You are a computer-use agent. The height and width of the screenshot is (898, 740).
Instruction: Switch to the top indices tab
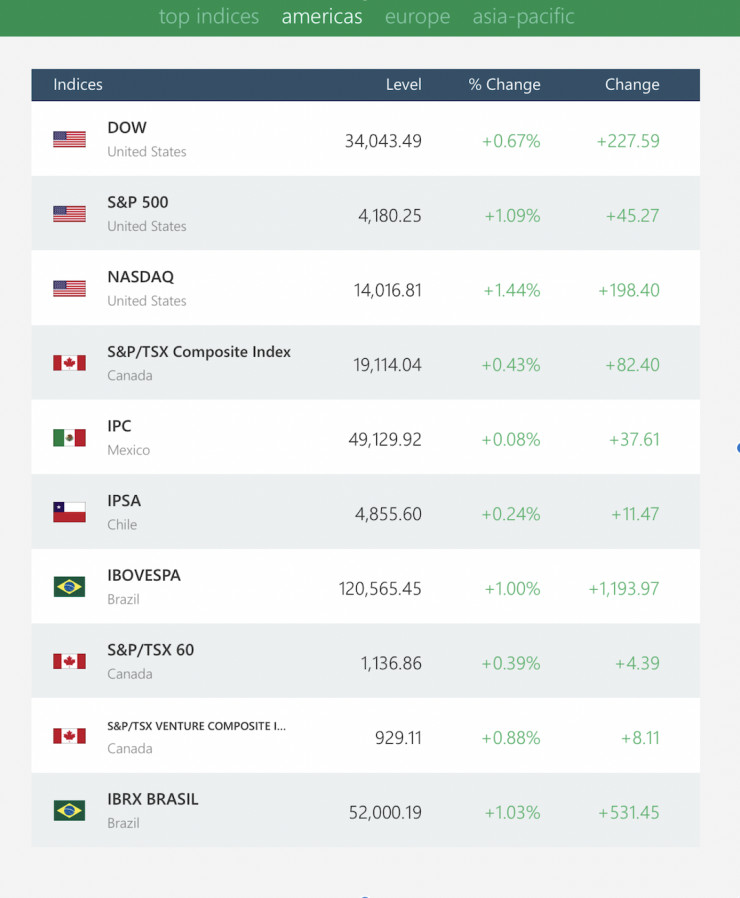tap(209, 16)
